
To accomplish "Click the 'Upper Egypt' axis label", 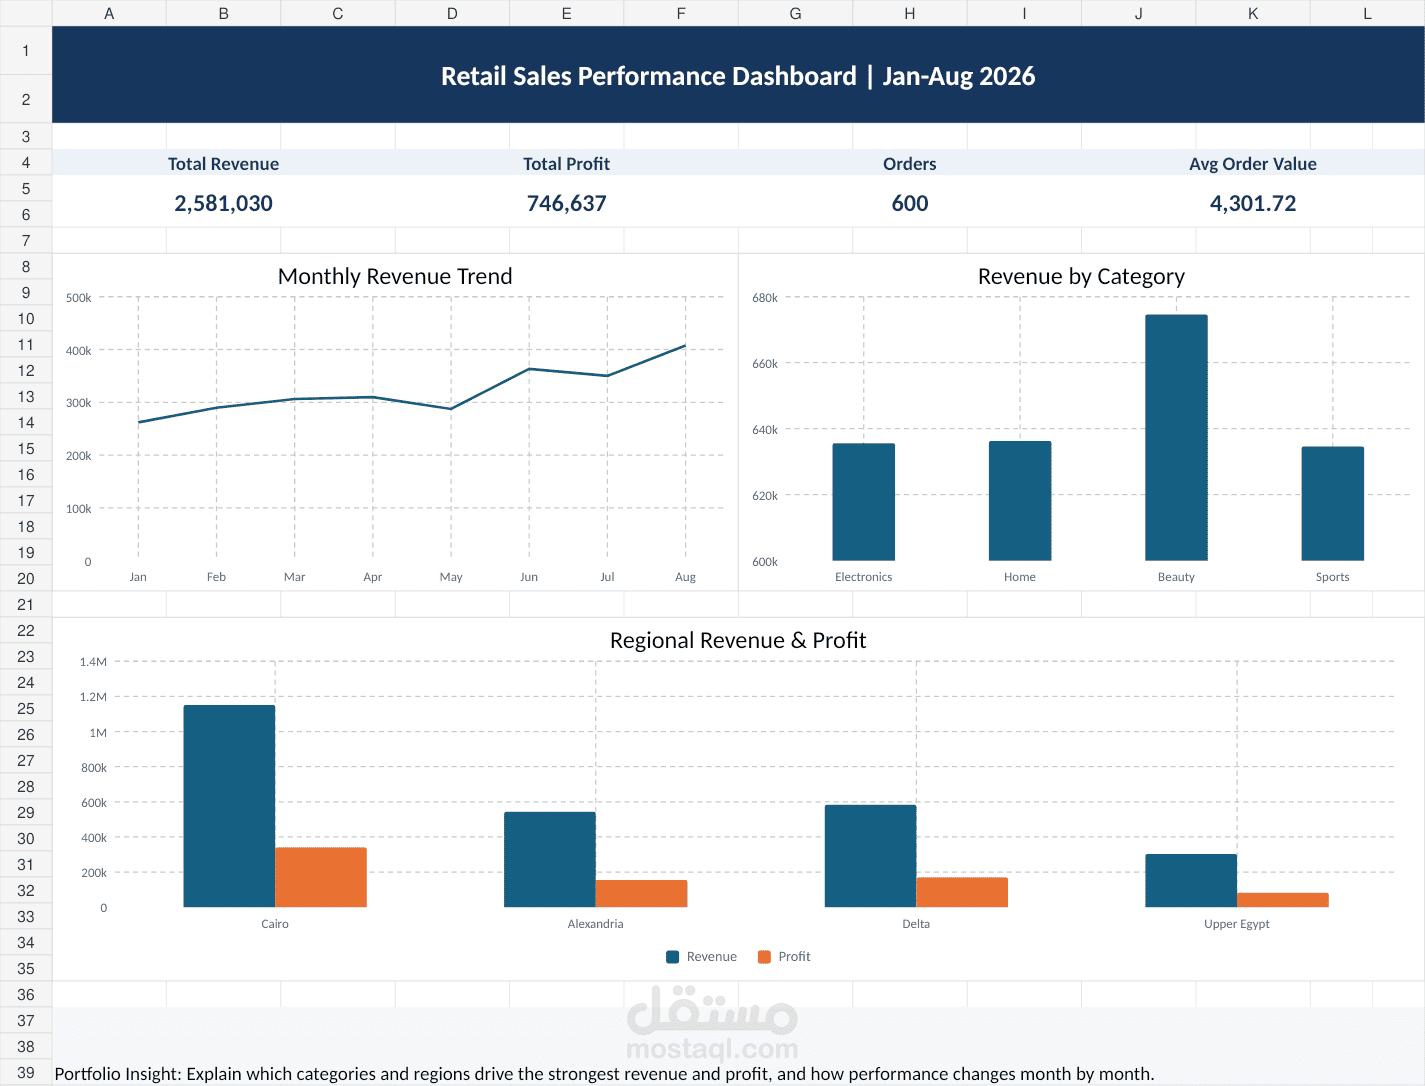I will tap(1237, 924).
